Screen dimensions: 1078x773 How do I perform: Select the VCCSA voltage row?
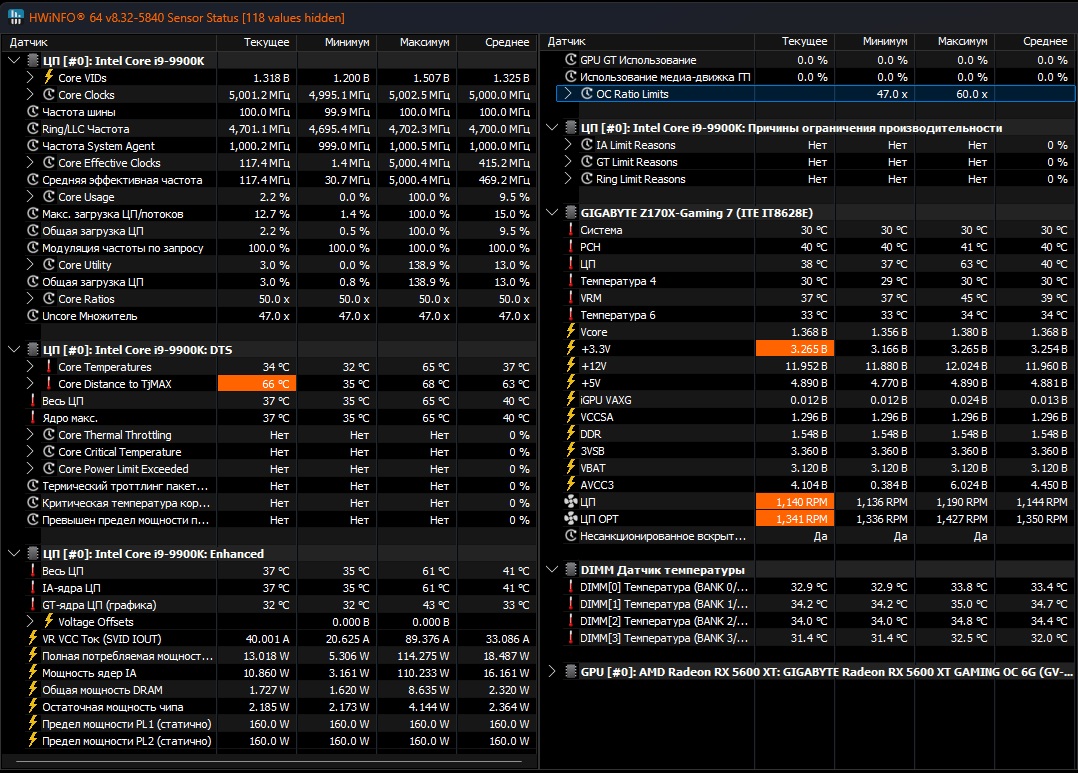click(808, 417)
